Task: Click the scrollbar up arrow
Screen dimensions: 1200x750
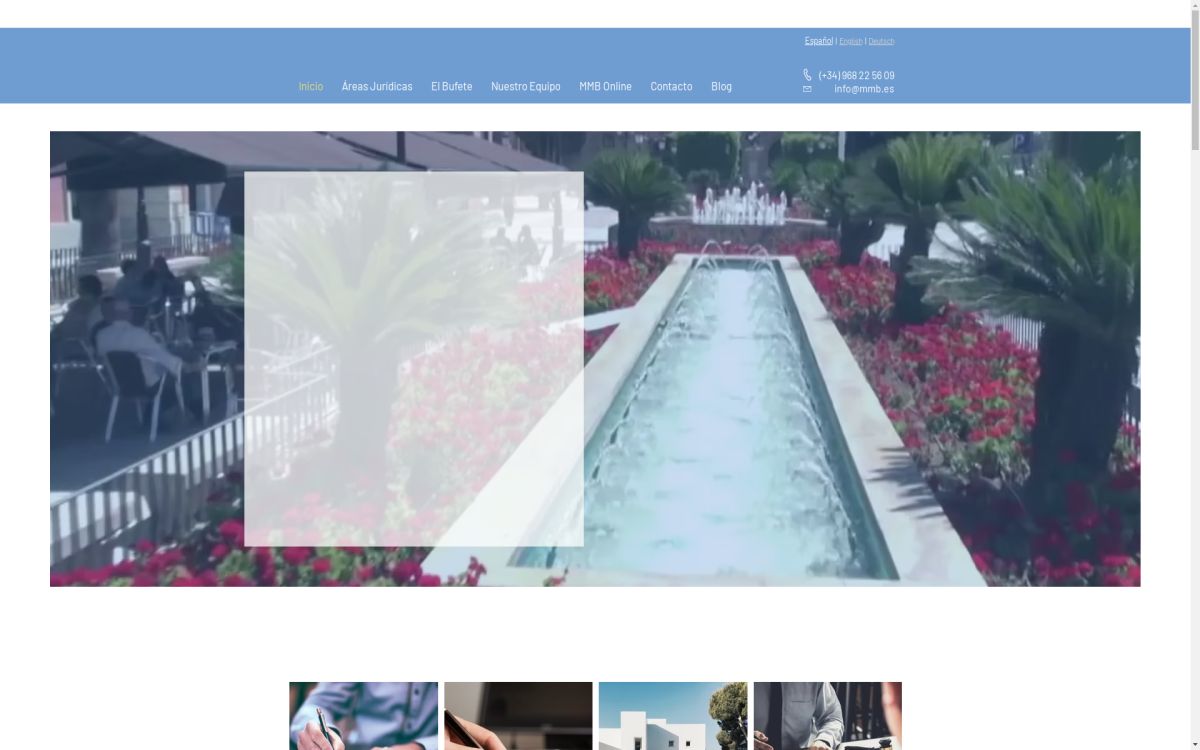Action: click(x=1194, y=6)
